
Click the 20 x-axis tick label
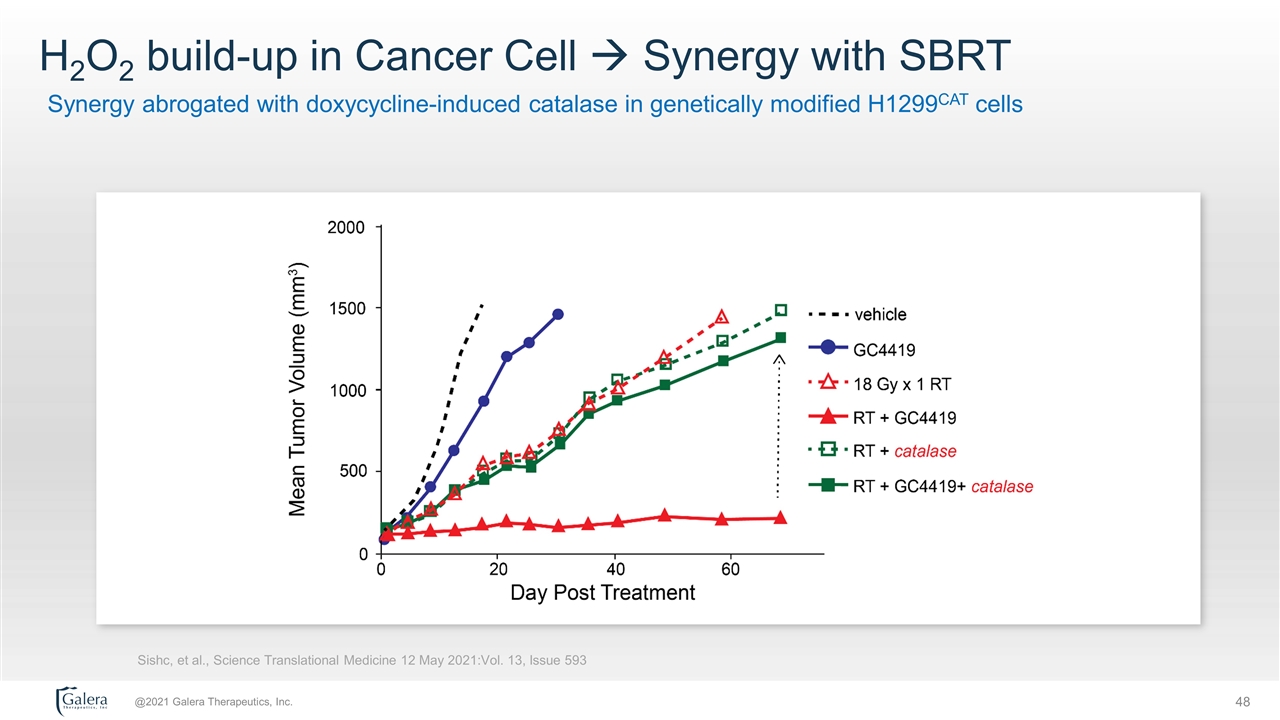(x=497, y=569)
